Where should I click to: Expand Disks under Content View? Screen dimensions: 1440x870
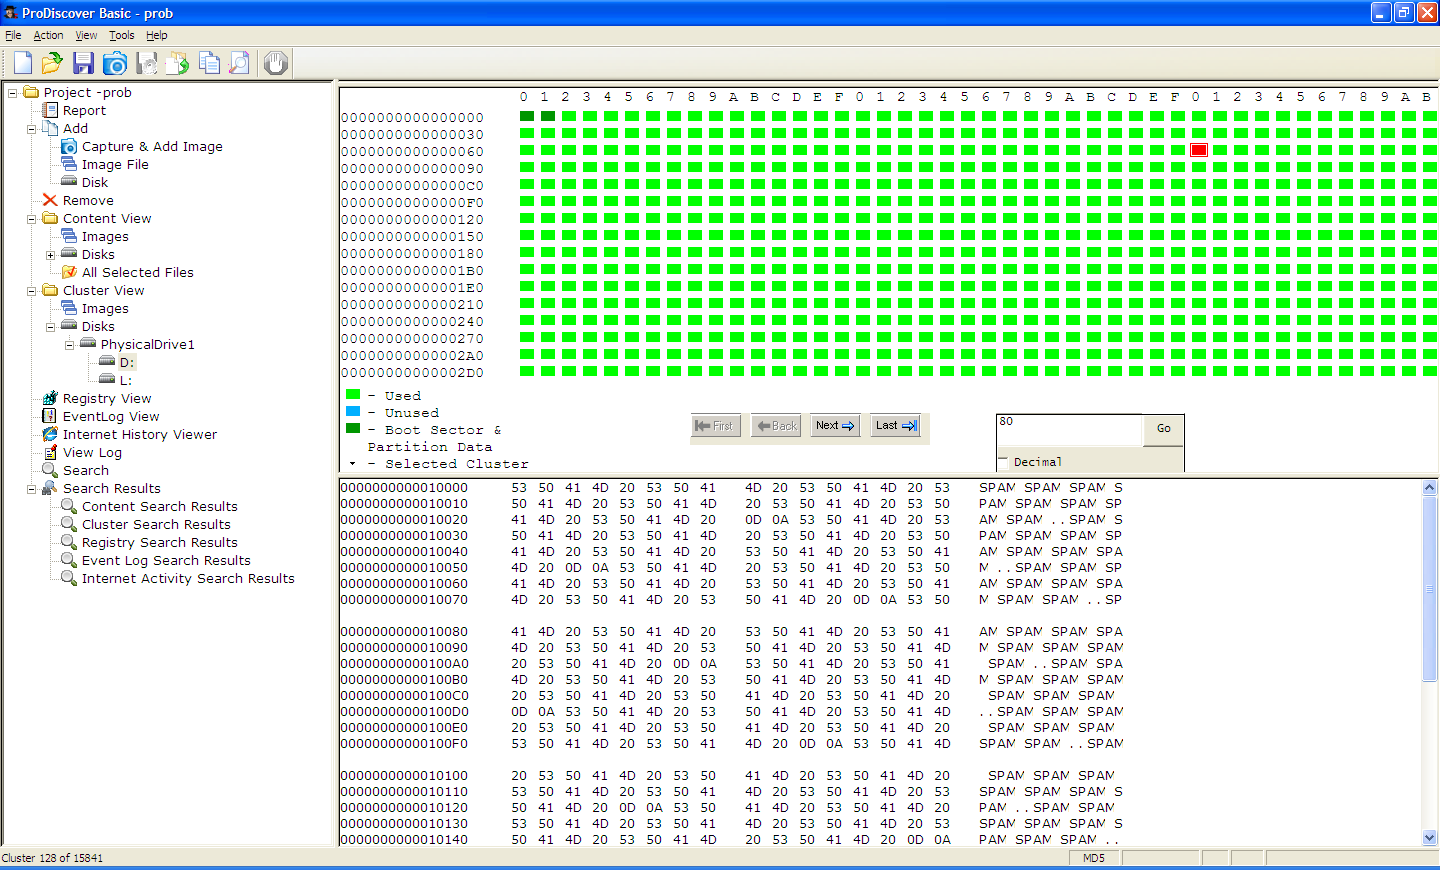pyautogui.click(x=51, y=255)
